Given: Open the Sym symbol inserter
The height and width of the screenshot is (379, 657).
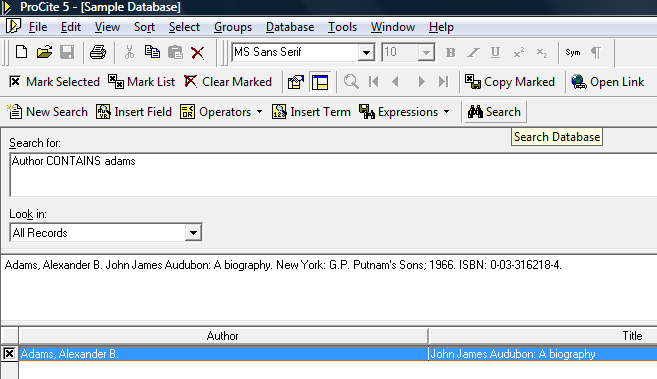Looking at the screenshot, I should pyautogui.click(x=573, y=53).
